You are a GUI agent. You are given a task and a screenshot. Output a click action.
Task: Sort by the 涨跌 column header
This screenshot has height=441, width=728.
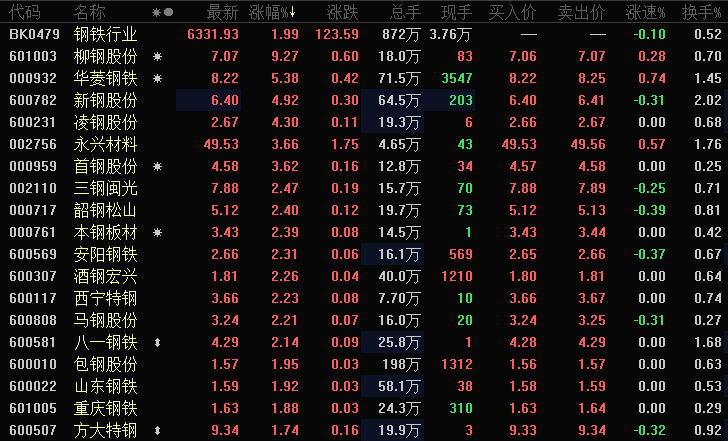click(x=343, y=13)
